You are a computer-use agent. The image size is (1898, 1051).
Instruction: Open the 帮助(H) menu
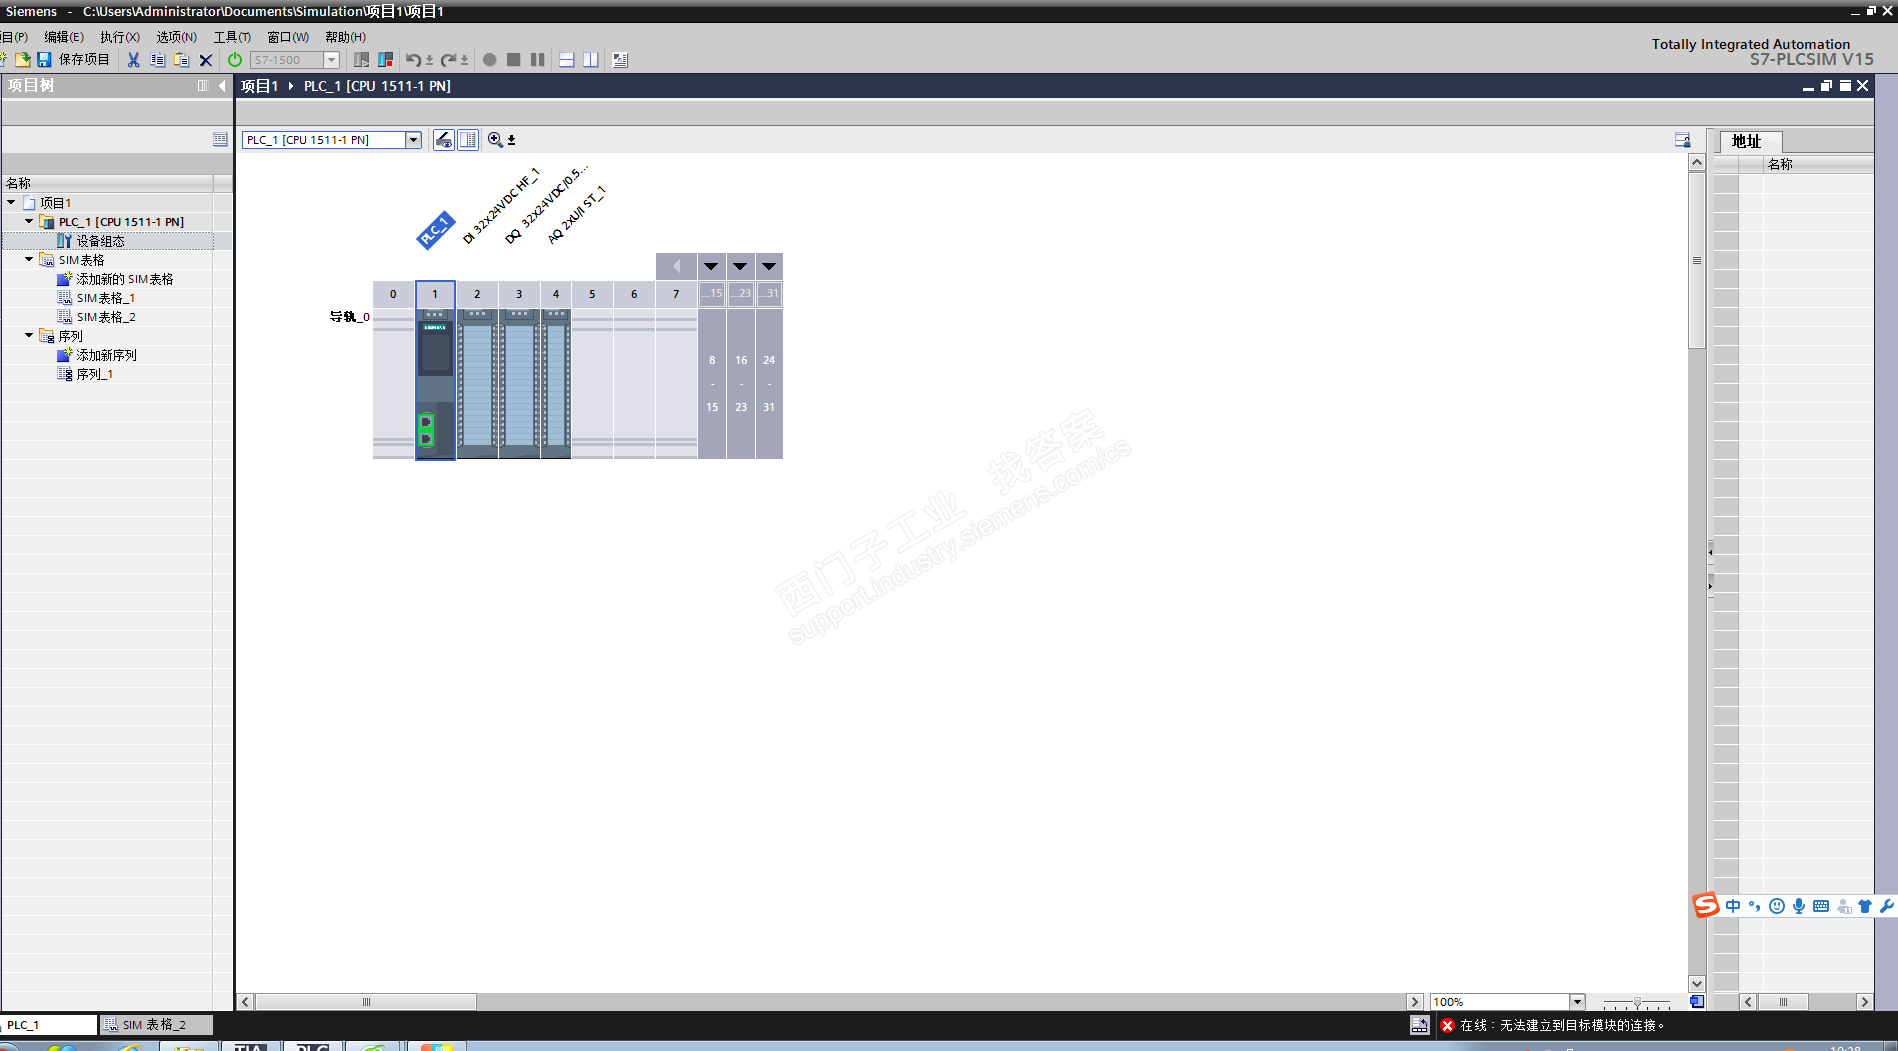[346, 37]
